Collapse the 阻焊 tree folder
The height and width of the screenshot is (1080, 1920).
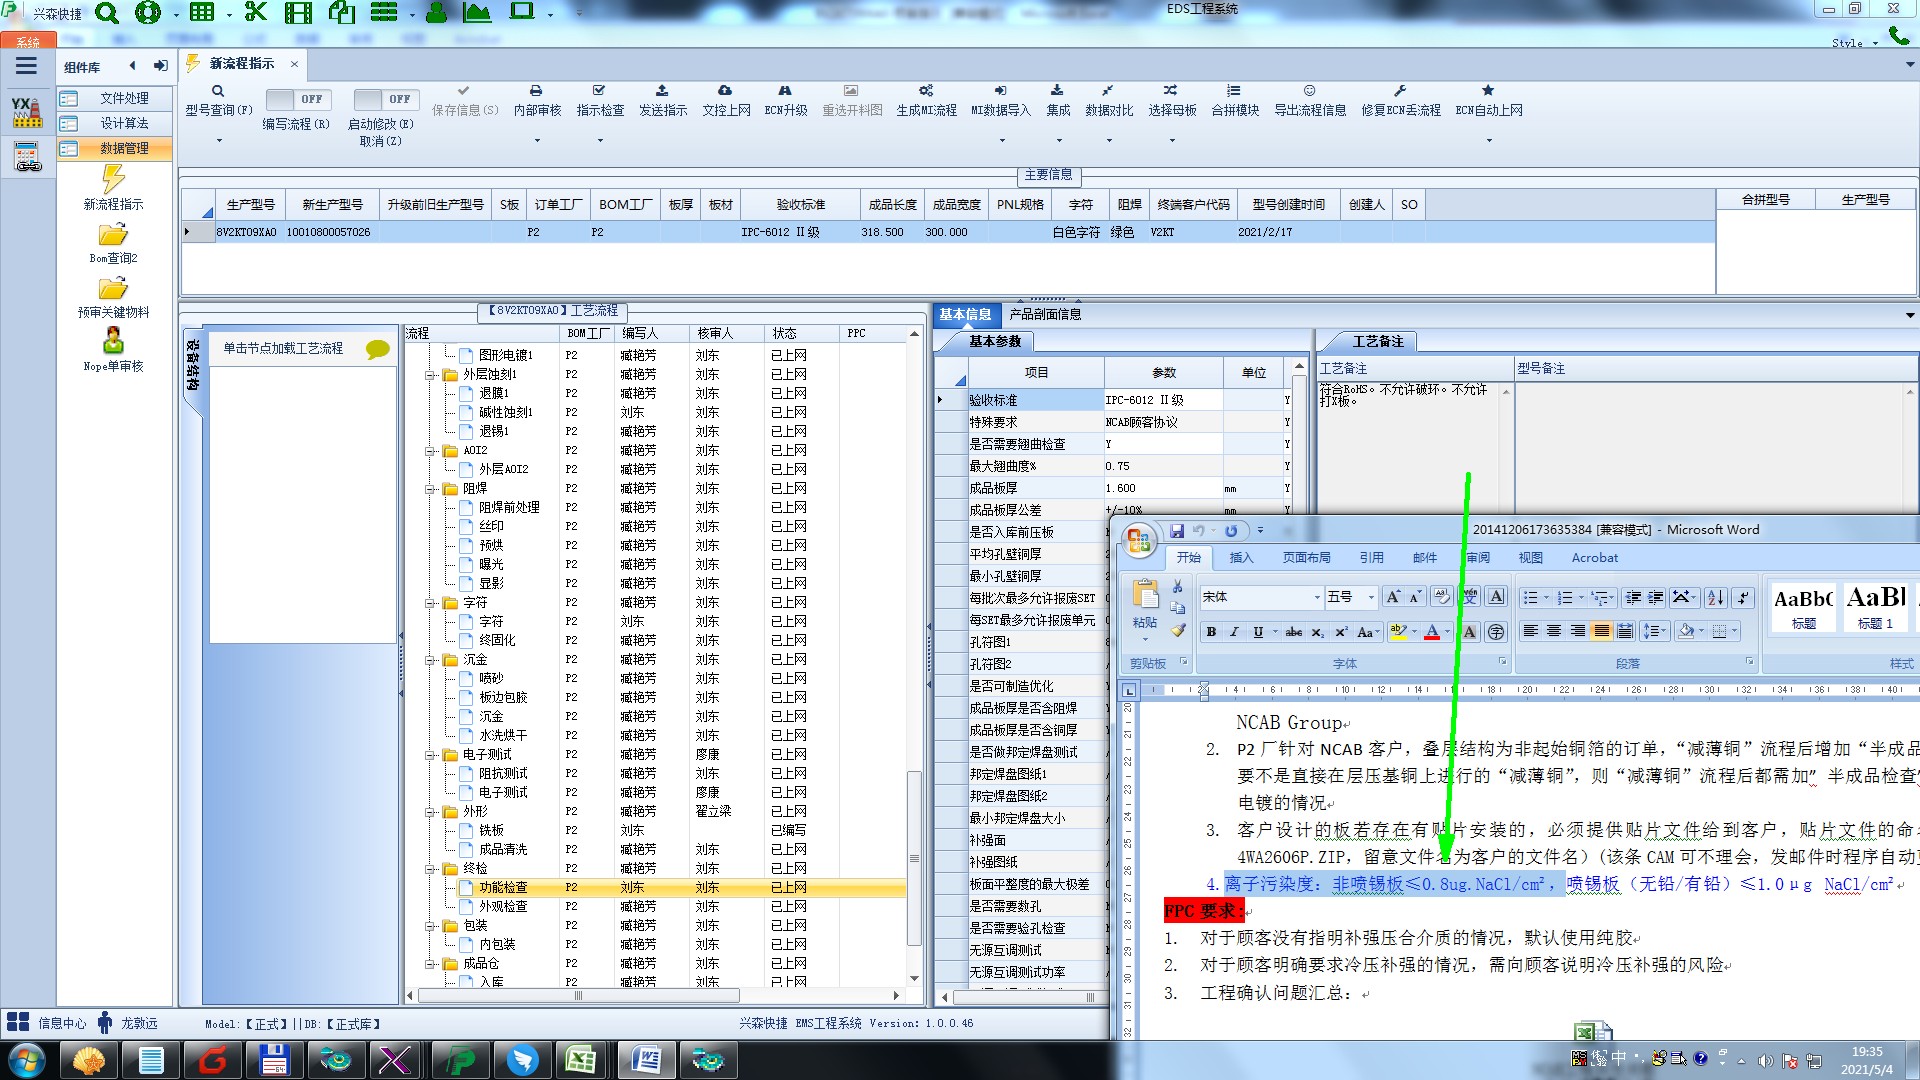[x=431, y=489]
